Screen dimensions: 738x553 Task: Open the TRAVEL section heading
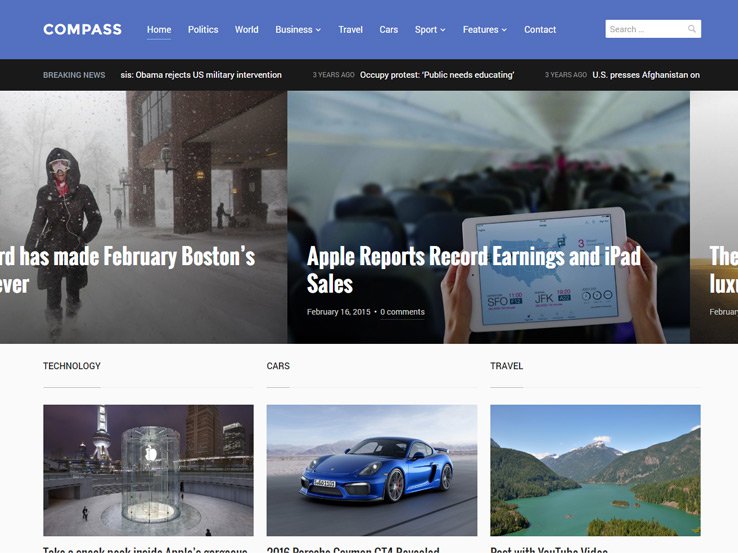coord(506,366)
